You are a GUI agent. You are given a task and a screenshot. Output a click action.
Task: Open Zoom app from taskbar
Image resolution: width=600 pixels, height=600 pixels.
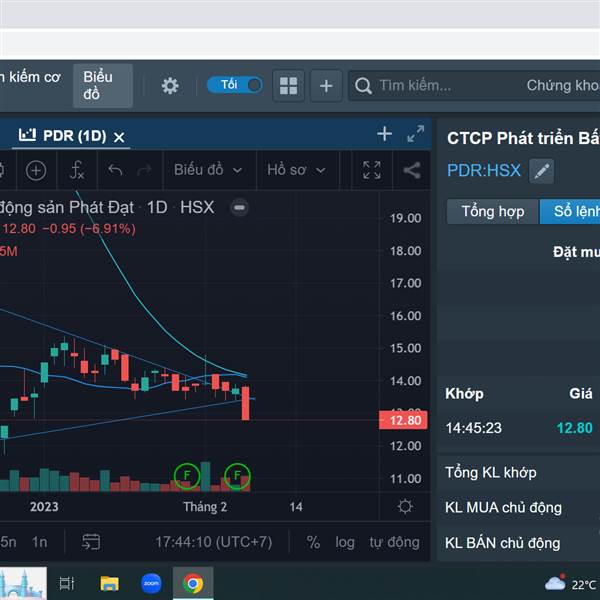point(151,584)
